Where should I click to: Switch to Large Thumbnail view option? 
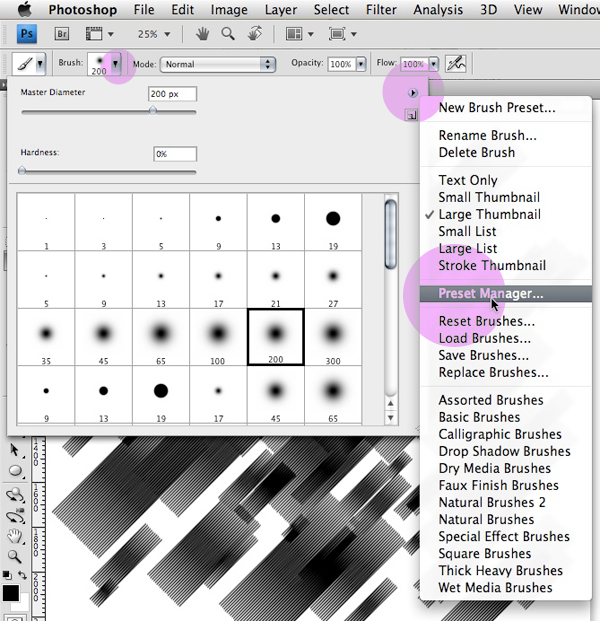(x=506, y=214)
